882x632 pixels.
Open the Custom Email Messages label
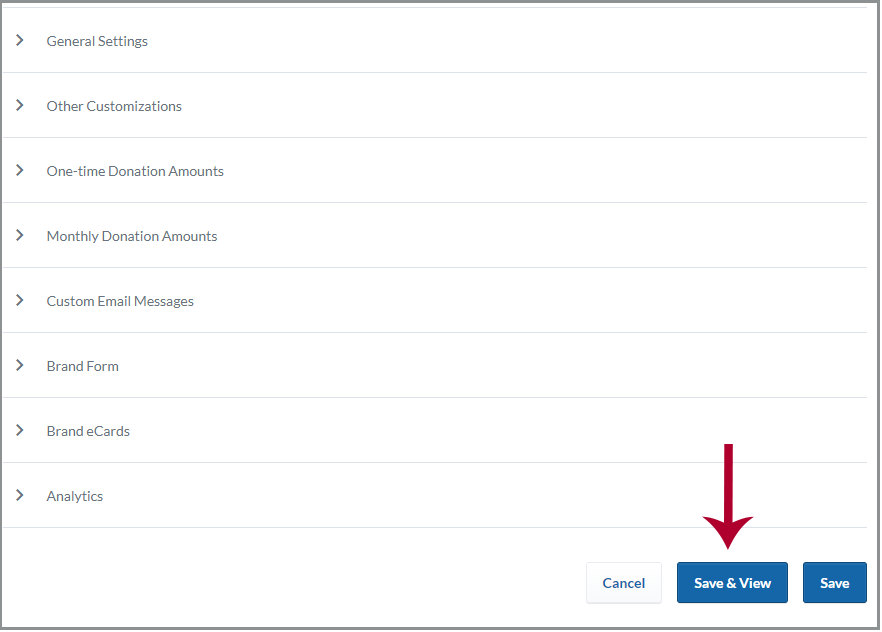[x=120, y=301]
